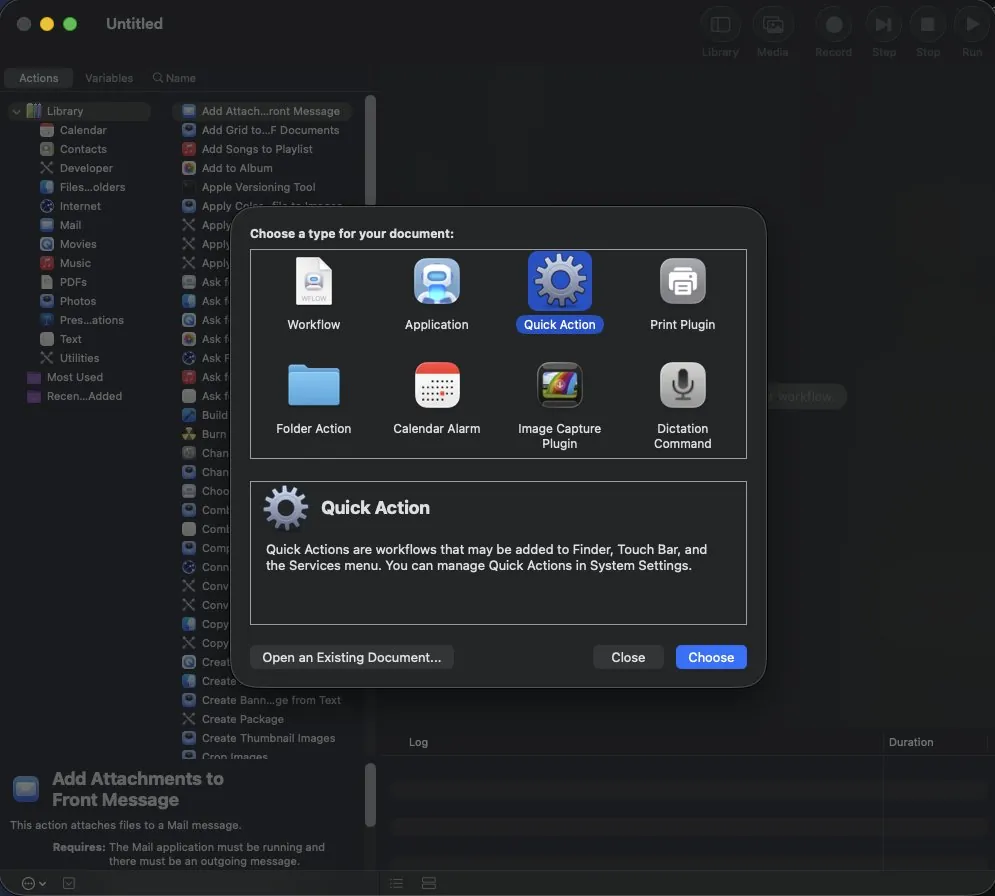Click the Duration column header
The width and height of the screenshot is (995, 896).
tap(911, 742)
